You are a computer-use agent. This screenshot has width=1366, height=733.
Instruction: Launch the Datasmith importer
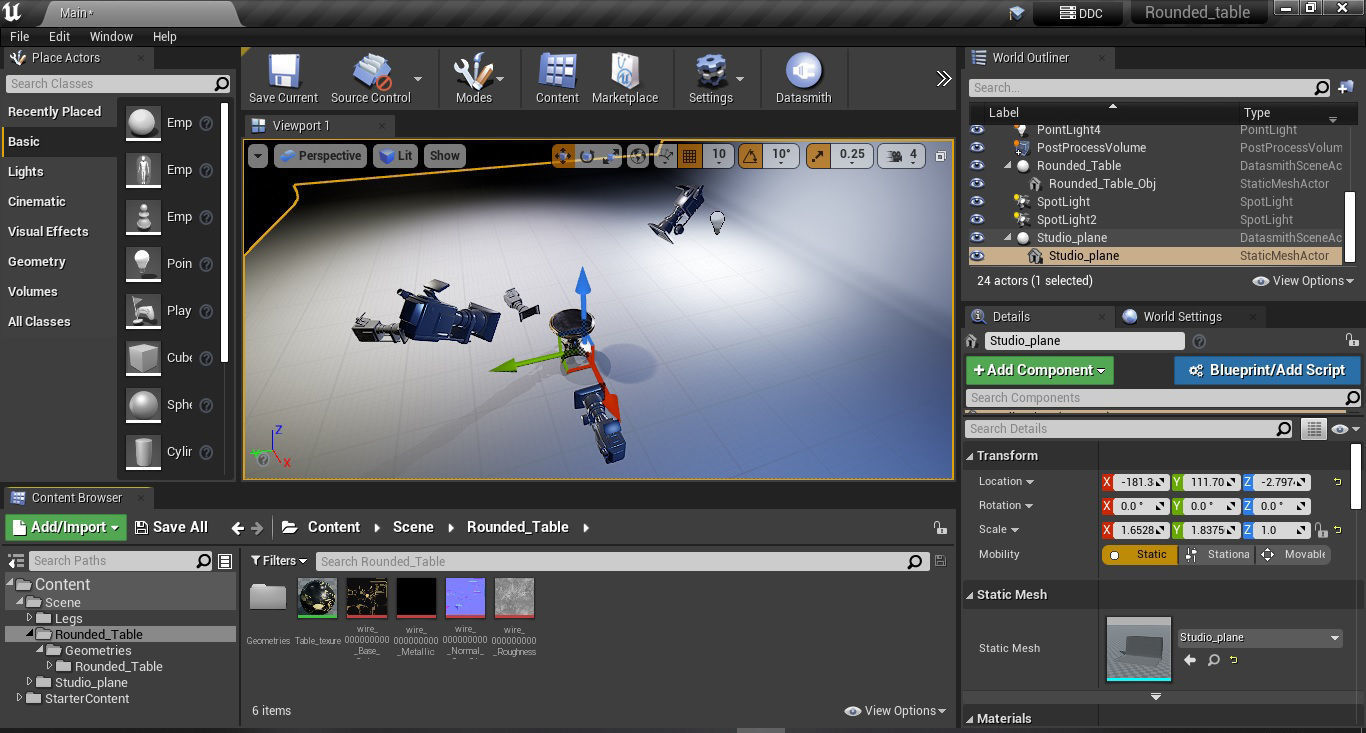coord(803,79)
